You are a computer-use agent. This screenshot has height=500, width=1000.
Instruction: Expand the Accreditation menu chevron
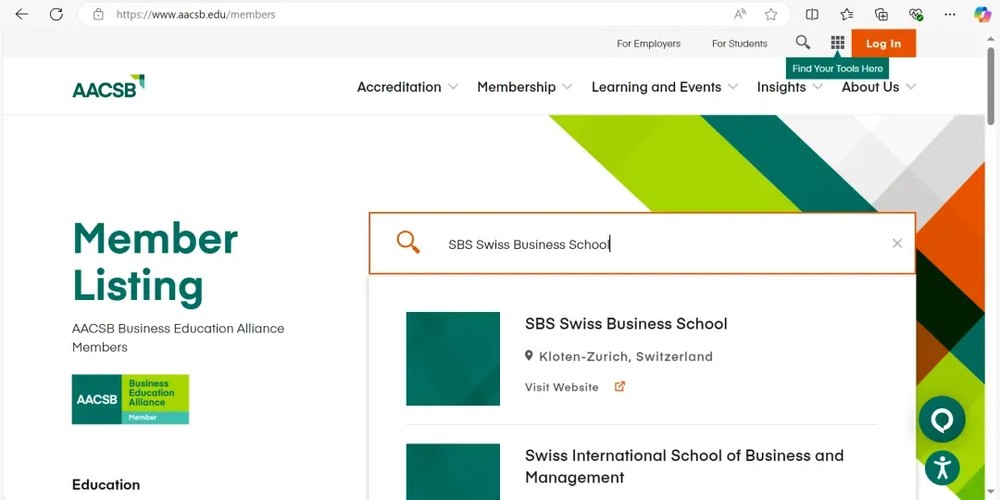(x=453, y=87)
